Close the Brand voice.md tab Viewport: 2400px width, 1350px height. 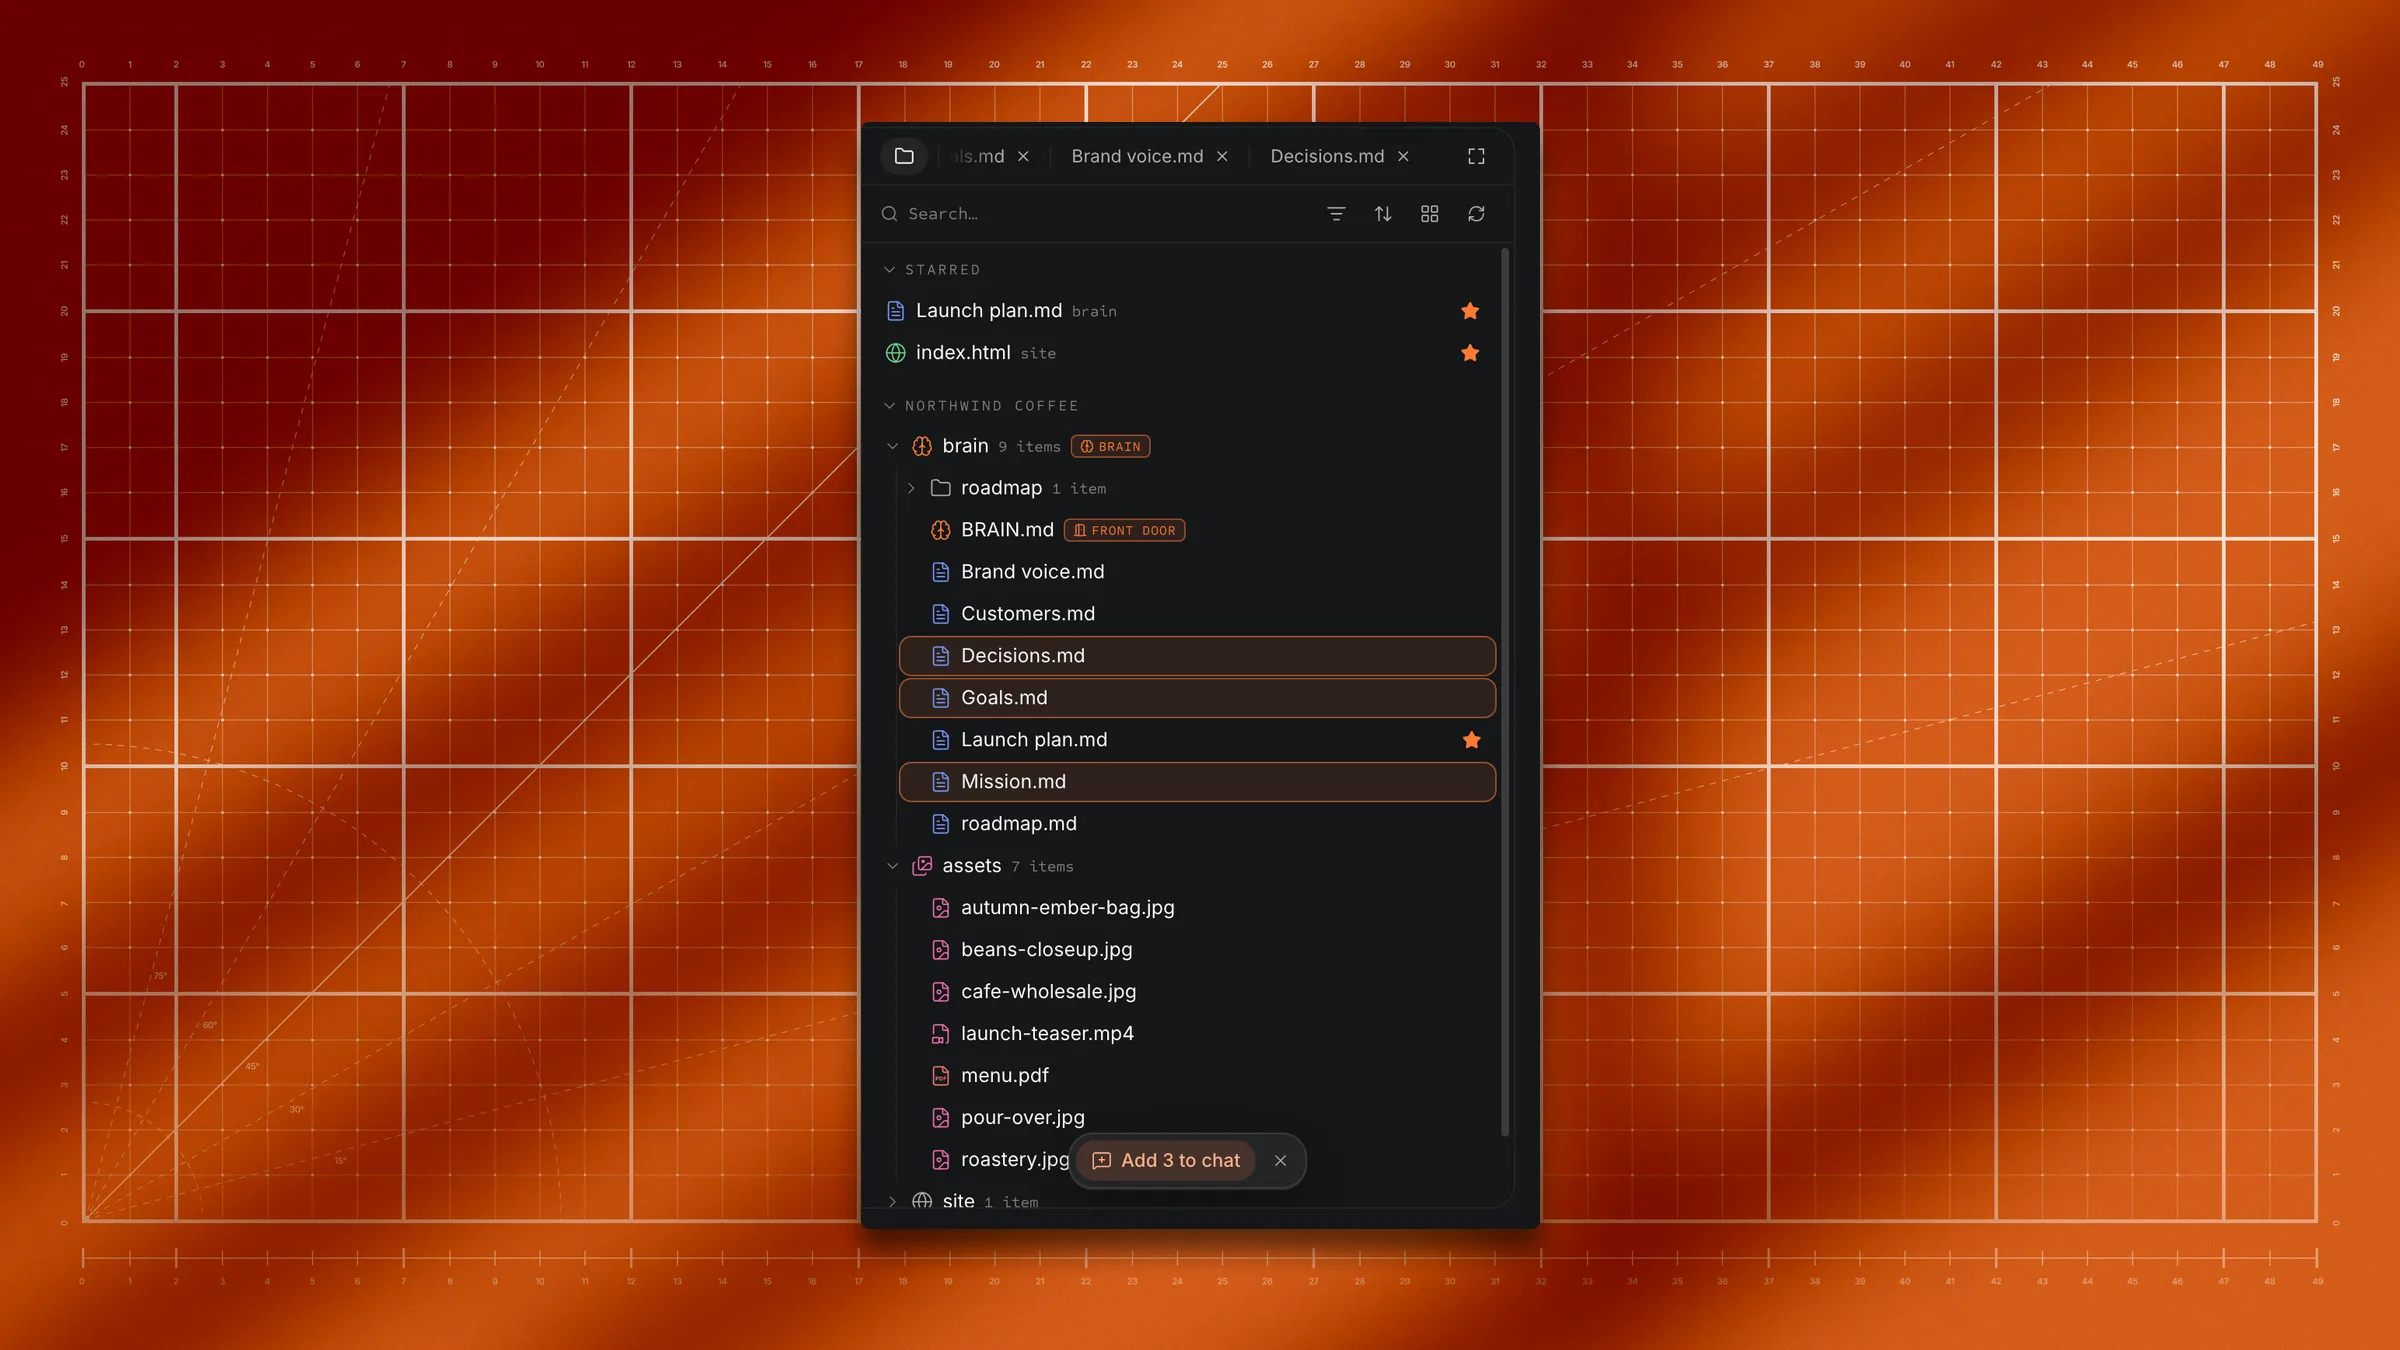(x=1222, y=156)
